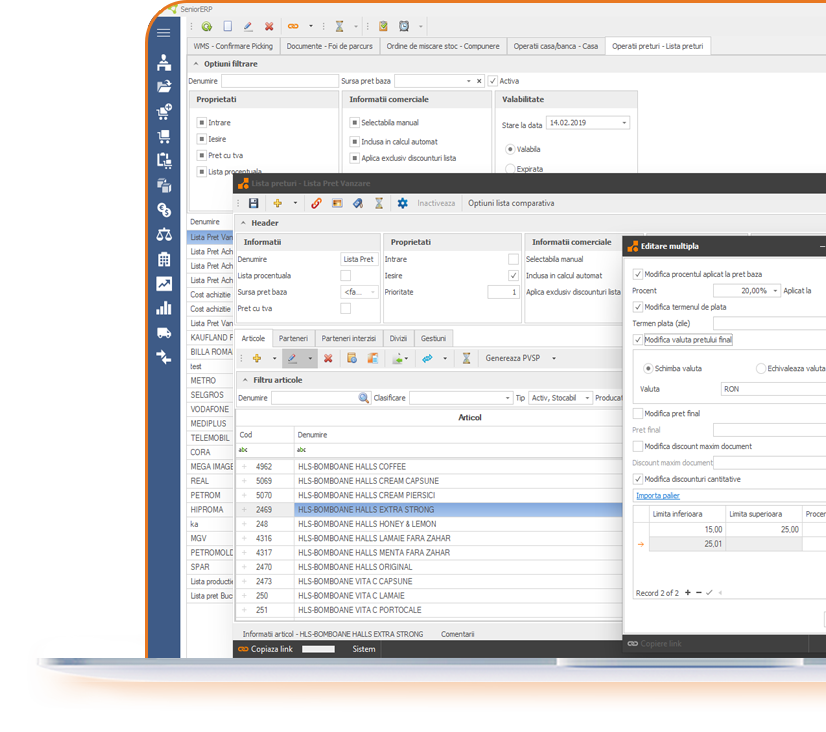Click the green Refresh icon in the top toolbar
Viewport: 826px width, 732px height.
(205, 27)
